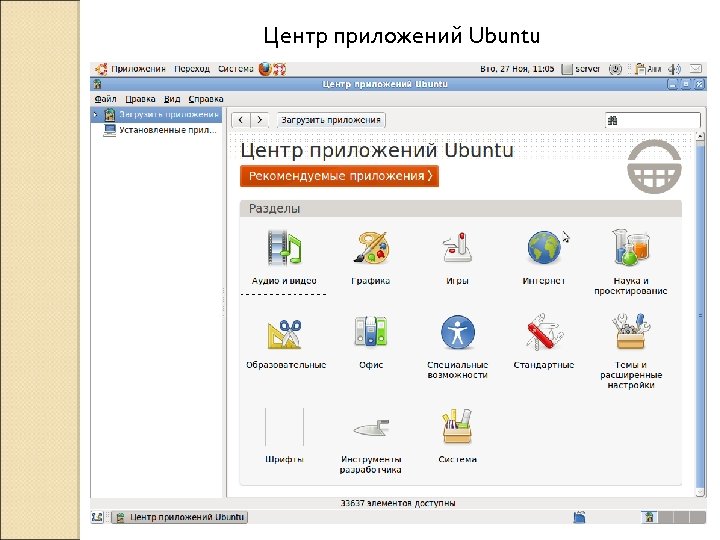
Task: Open the mail envelope indicator
Action: (x=696, y=69)
